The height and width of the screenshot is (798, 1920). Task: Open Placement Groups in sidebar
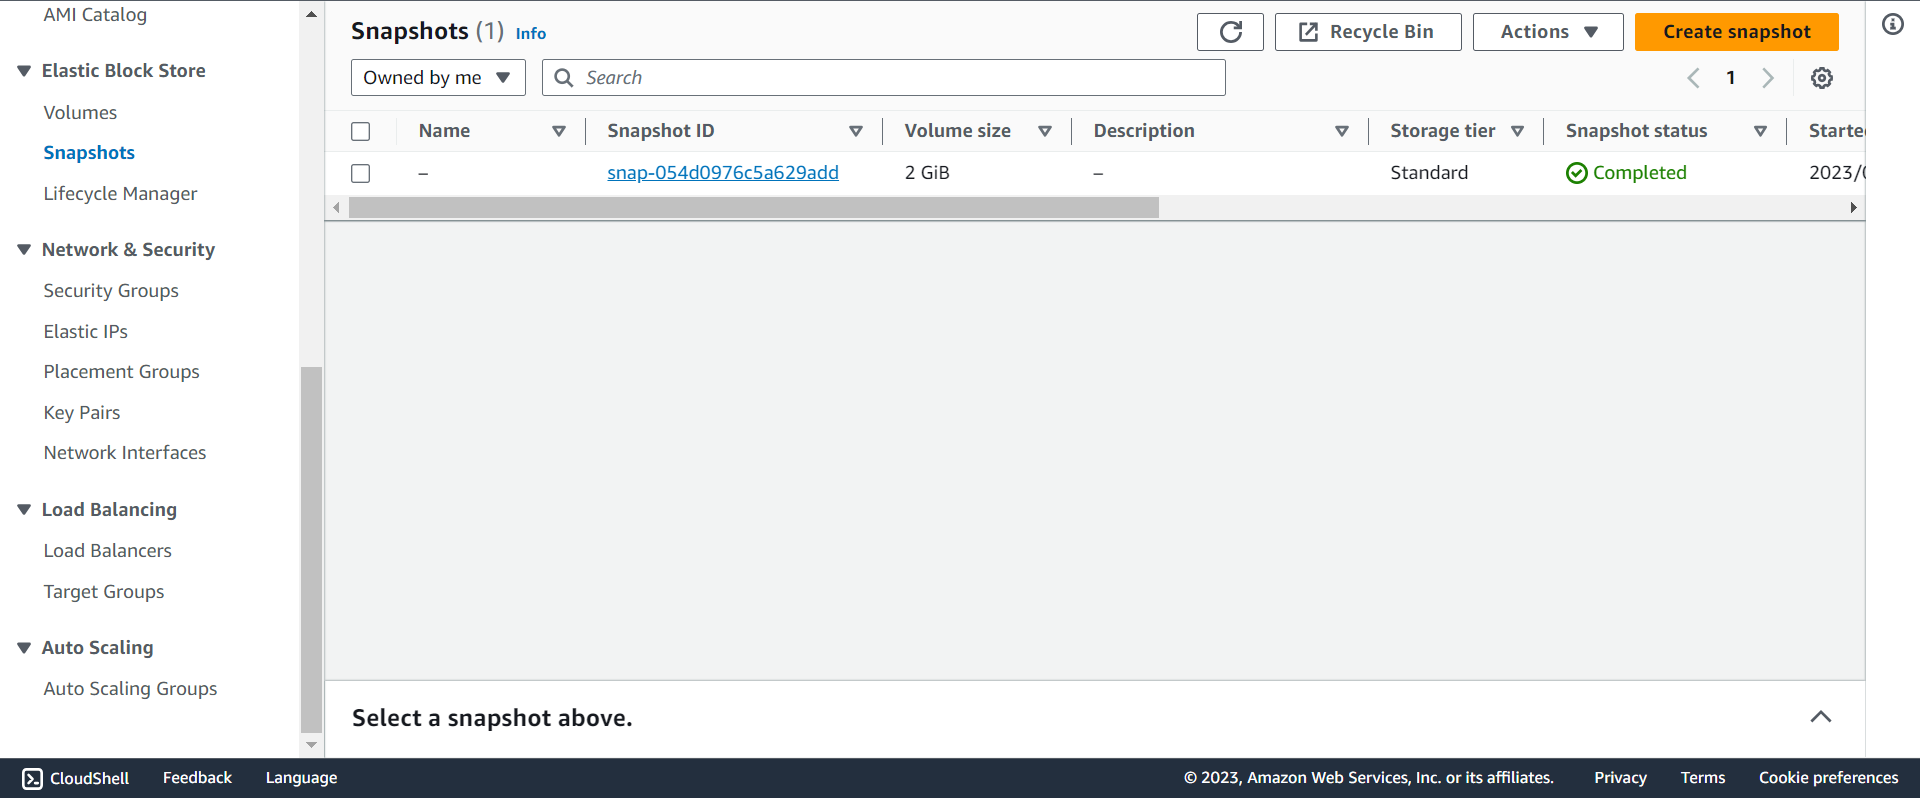(121, 372)
